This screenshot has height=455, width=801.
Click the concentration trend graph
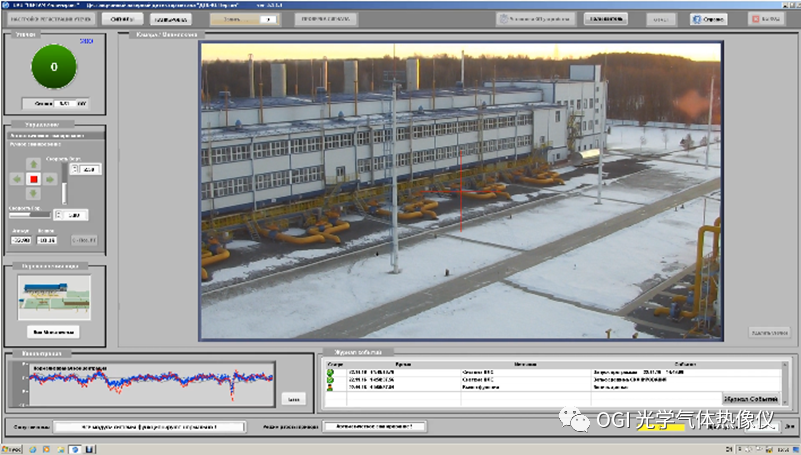pos(151,384)
